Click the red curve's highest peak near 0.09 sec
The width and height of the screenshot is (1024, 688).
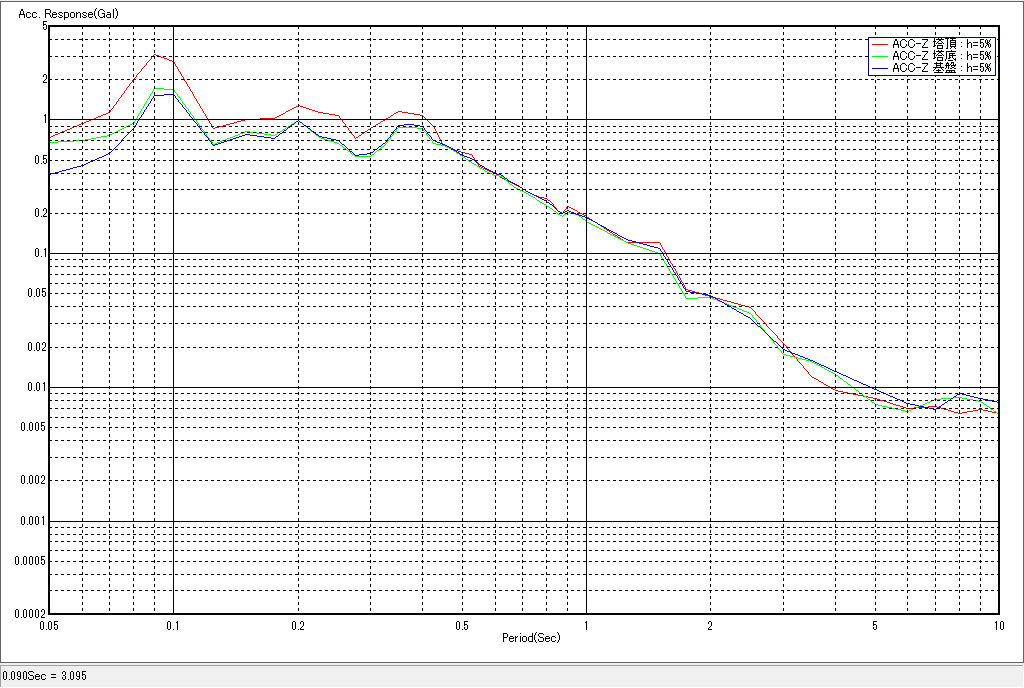(154, 55)
